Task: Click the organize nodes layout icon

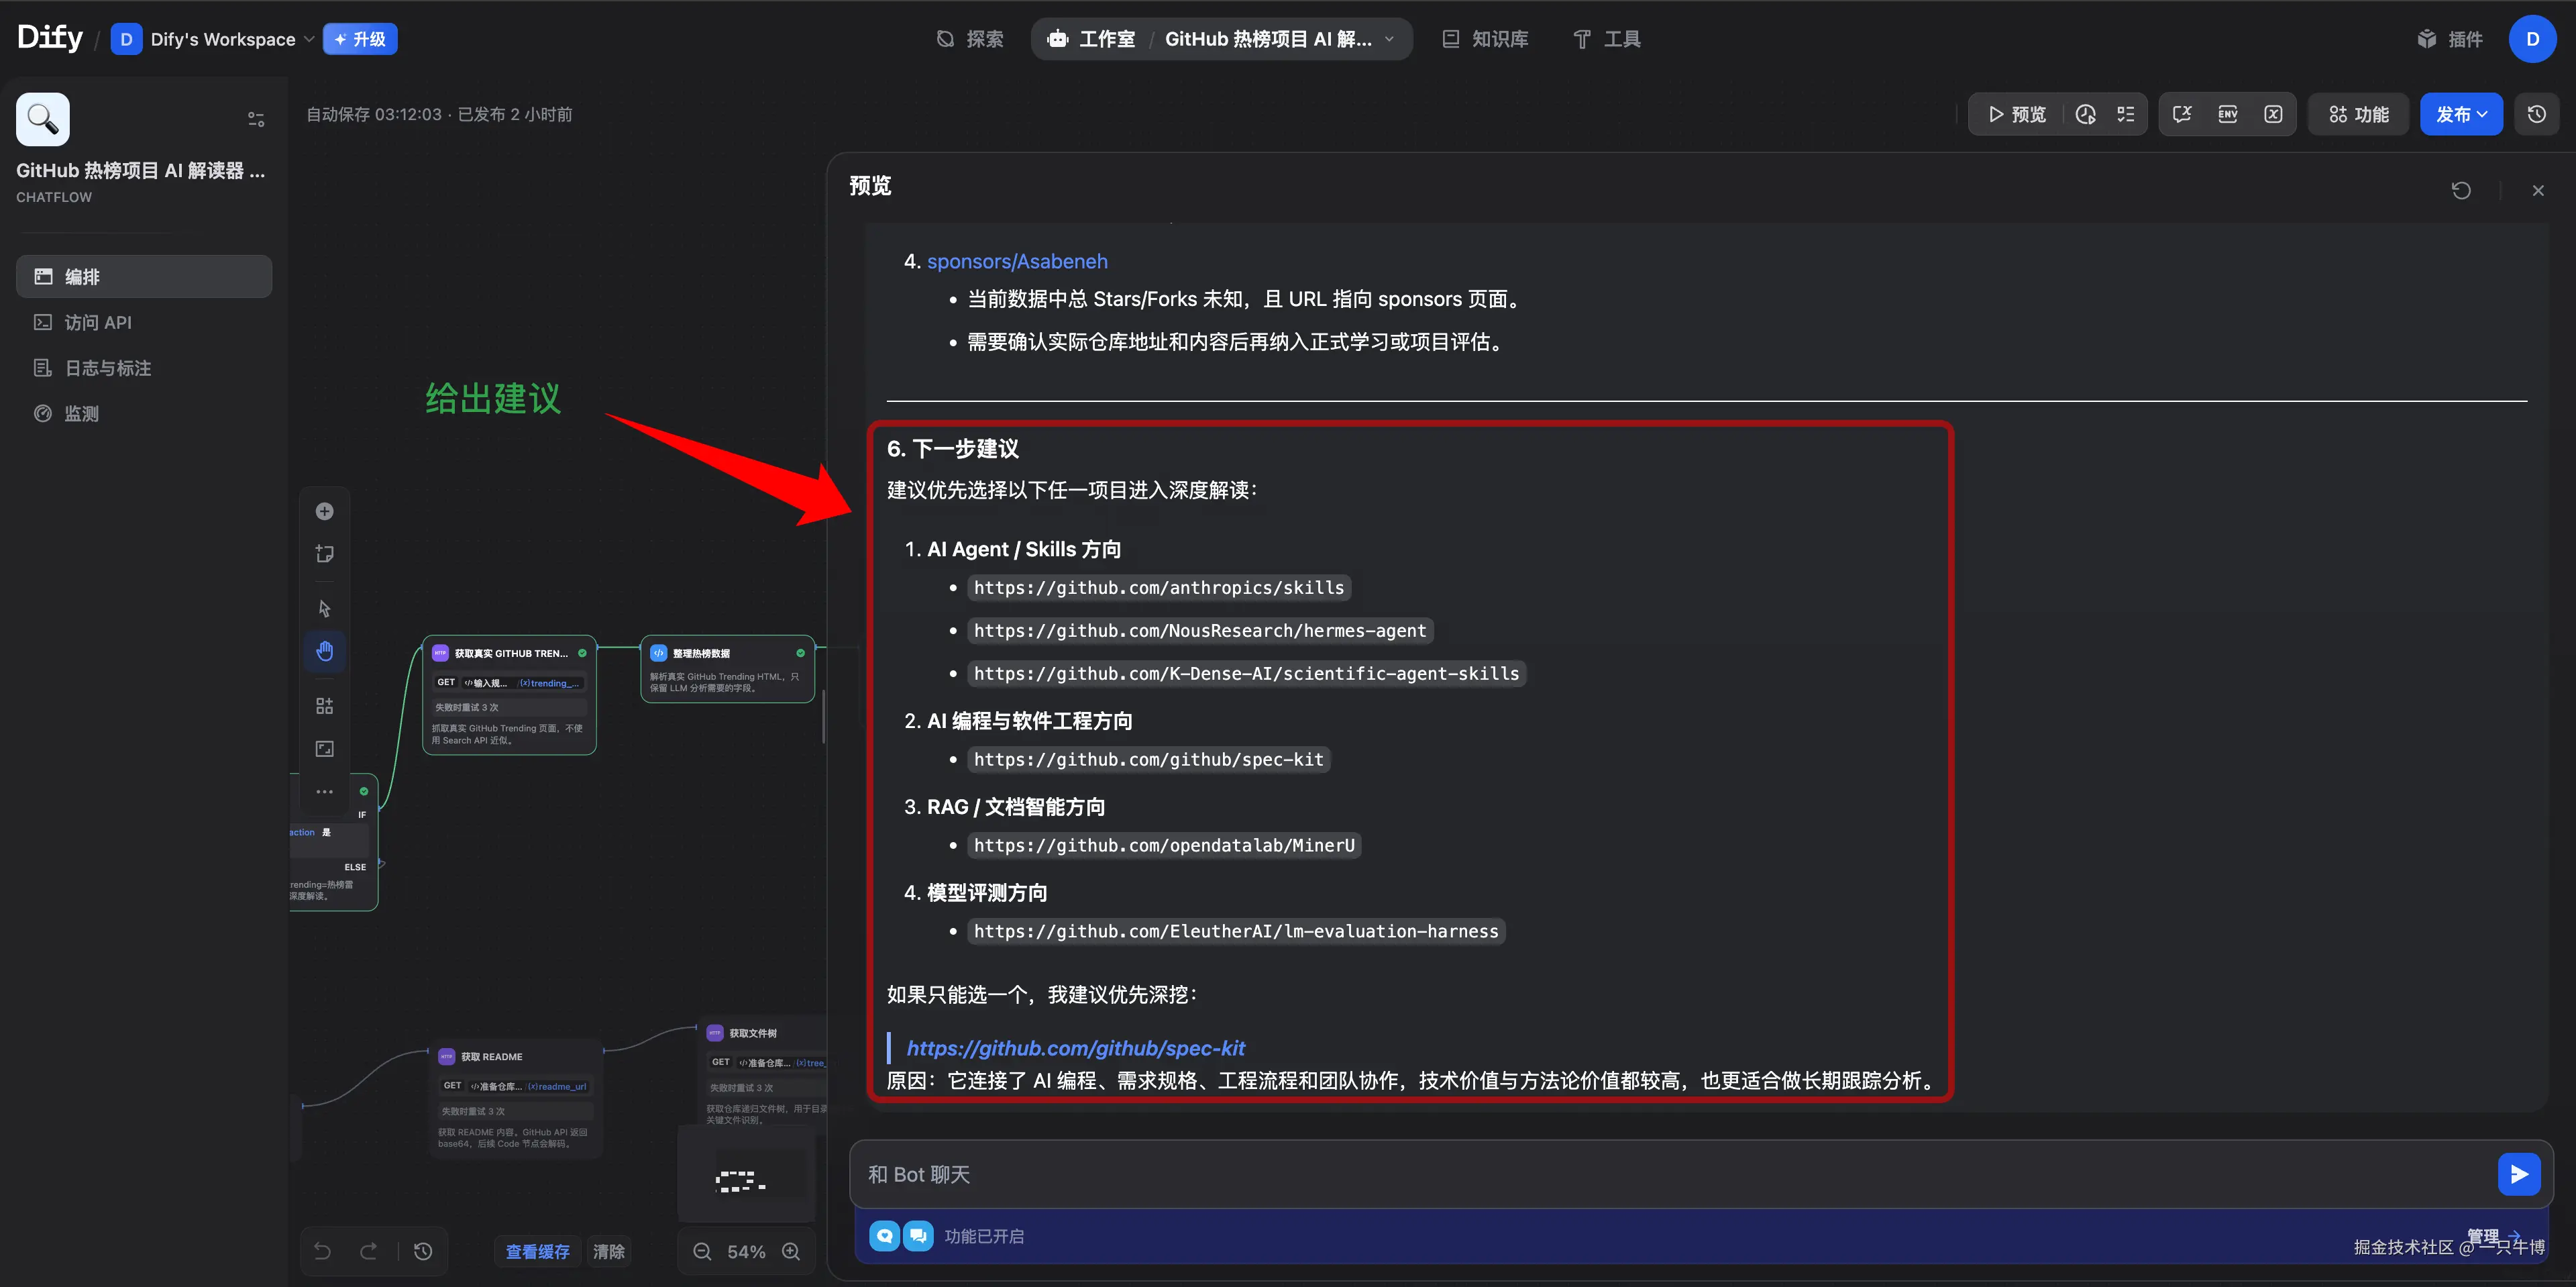Action: 324,706
